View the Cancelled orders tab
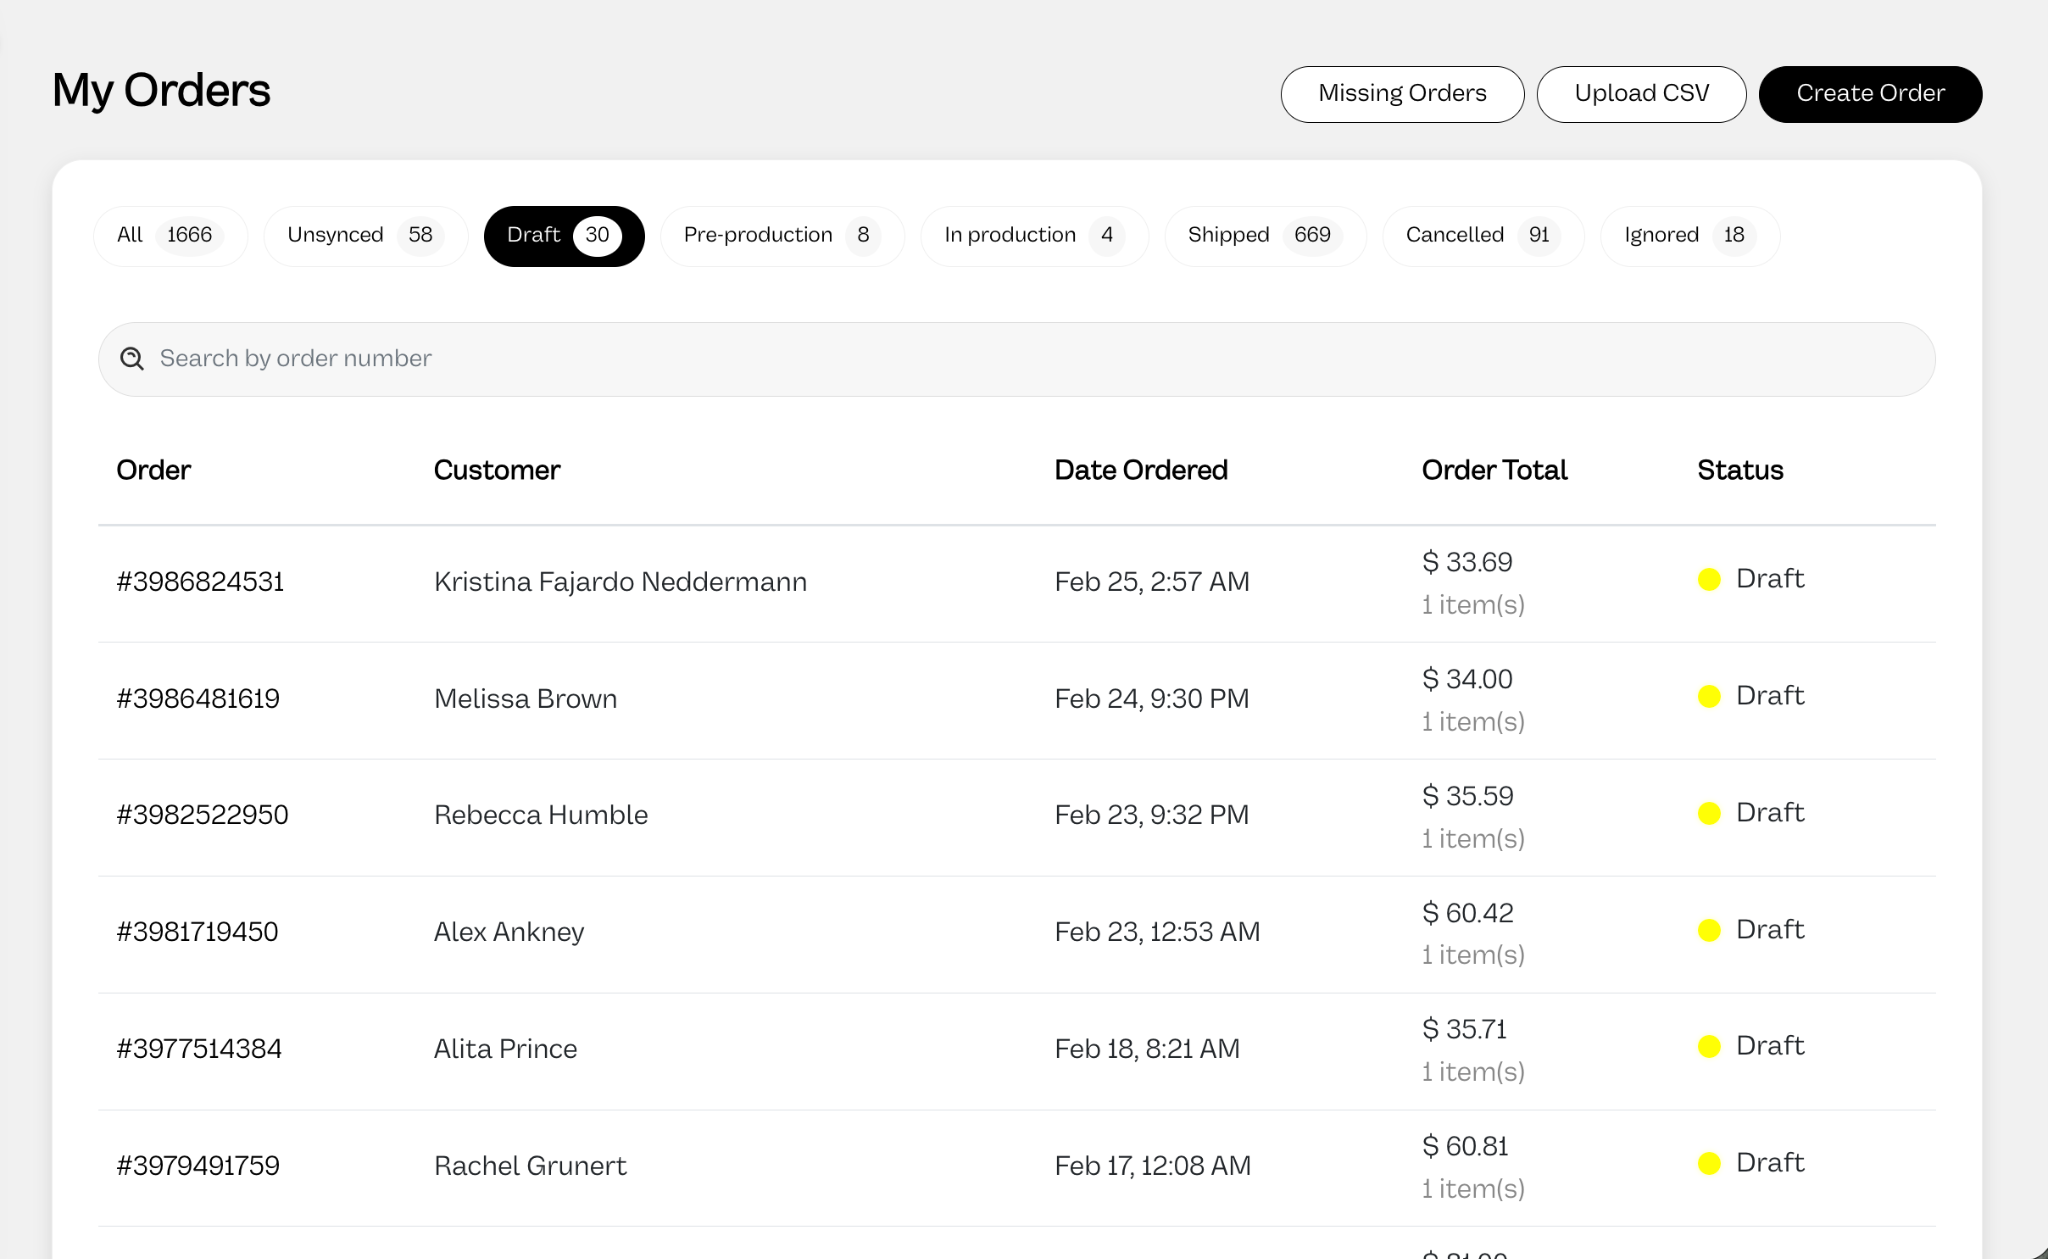The width and height of the screenshot is (2048, 1259). click(1483, 236)
